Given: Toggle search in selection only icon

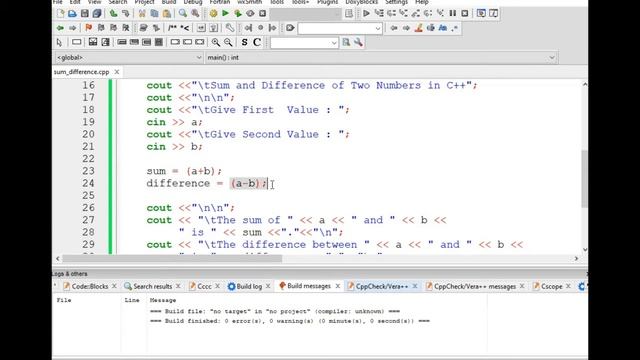Looking at the screenshot, I should [x=431, y=28].
